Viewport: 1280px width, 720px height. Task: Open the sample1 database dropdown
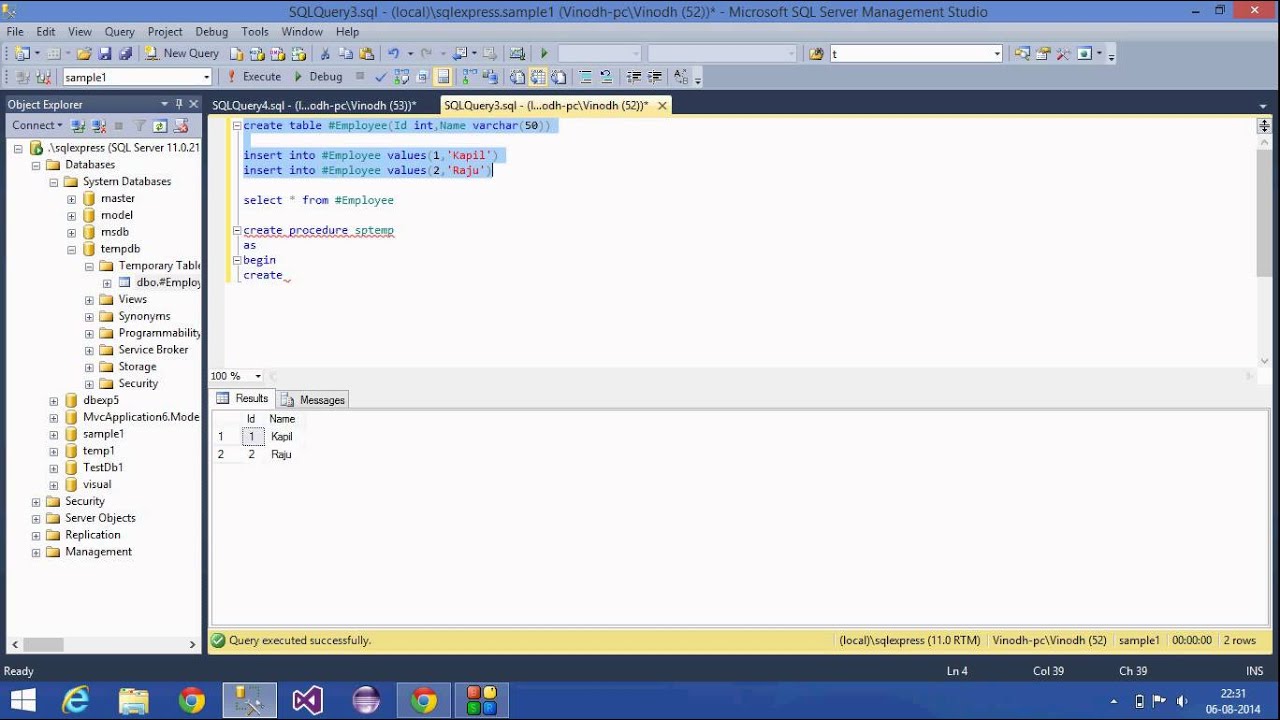click(x=207, y=77)
